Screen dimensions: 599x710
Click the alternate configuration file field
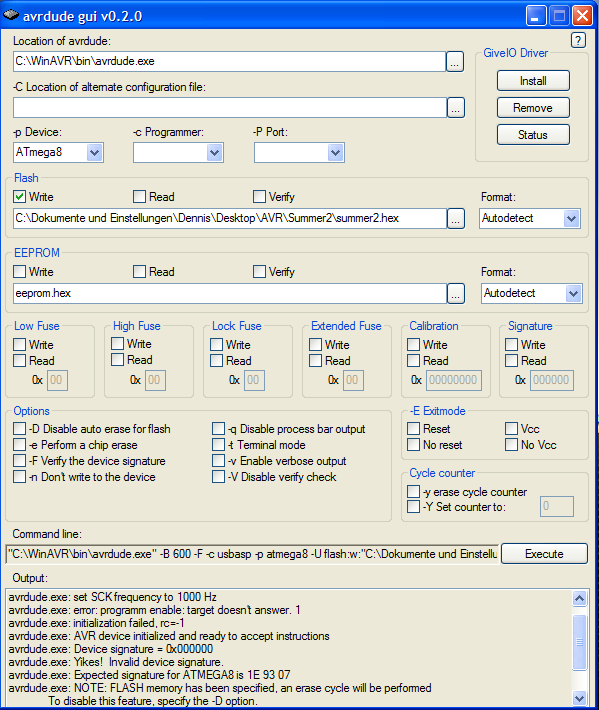pos(230,107)
